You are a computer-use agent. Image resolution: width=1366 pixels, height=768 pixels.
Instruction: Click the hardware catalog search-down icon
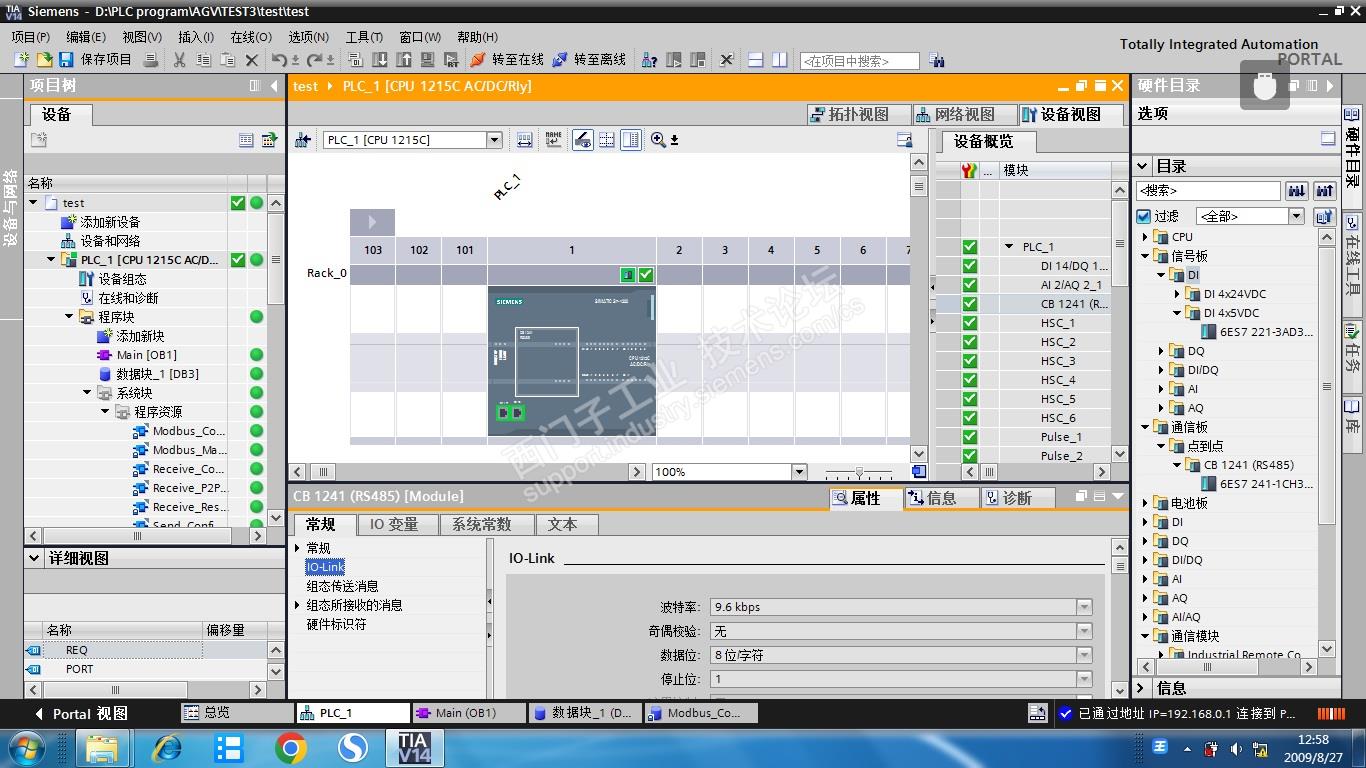(1297, 190)
